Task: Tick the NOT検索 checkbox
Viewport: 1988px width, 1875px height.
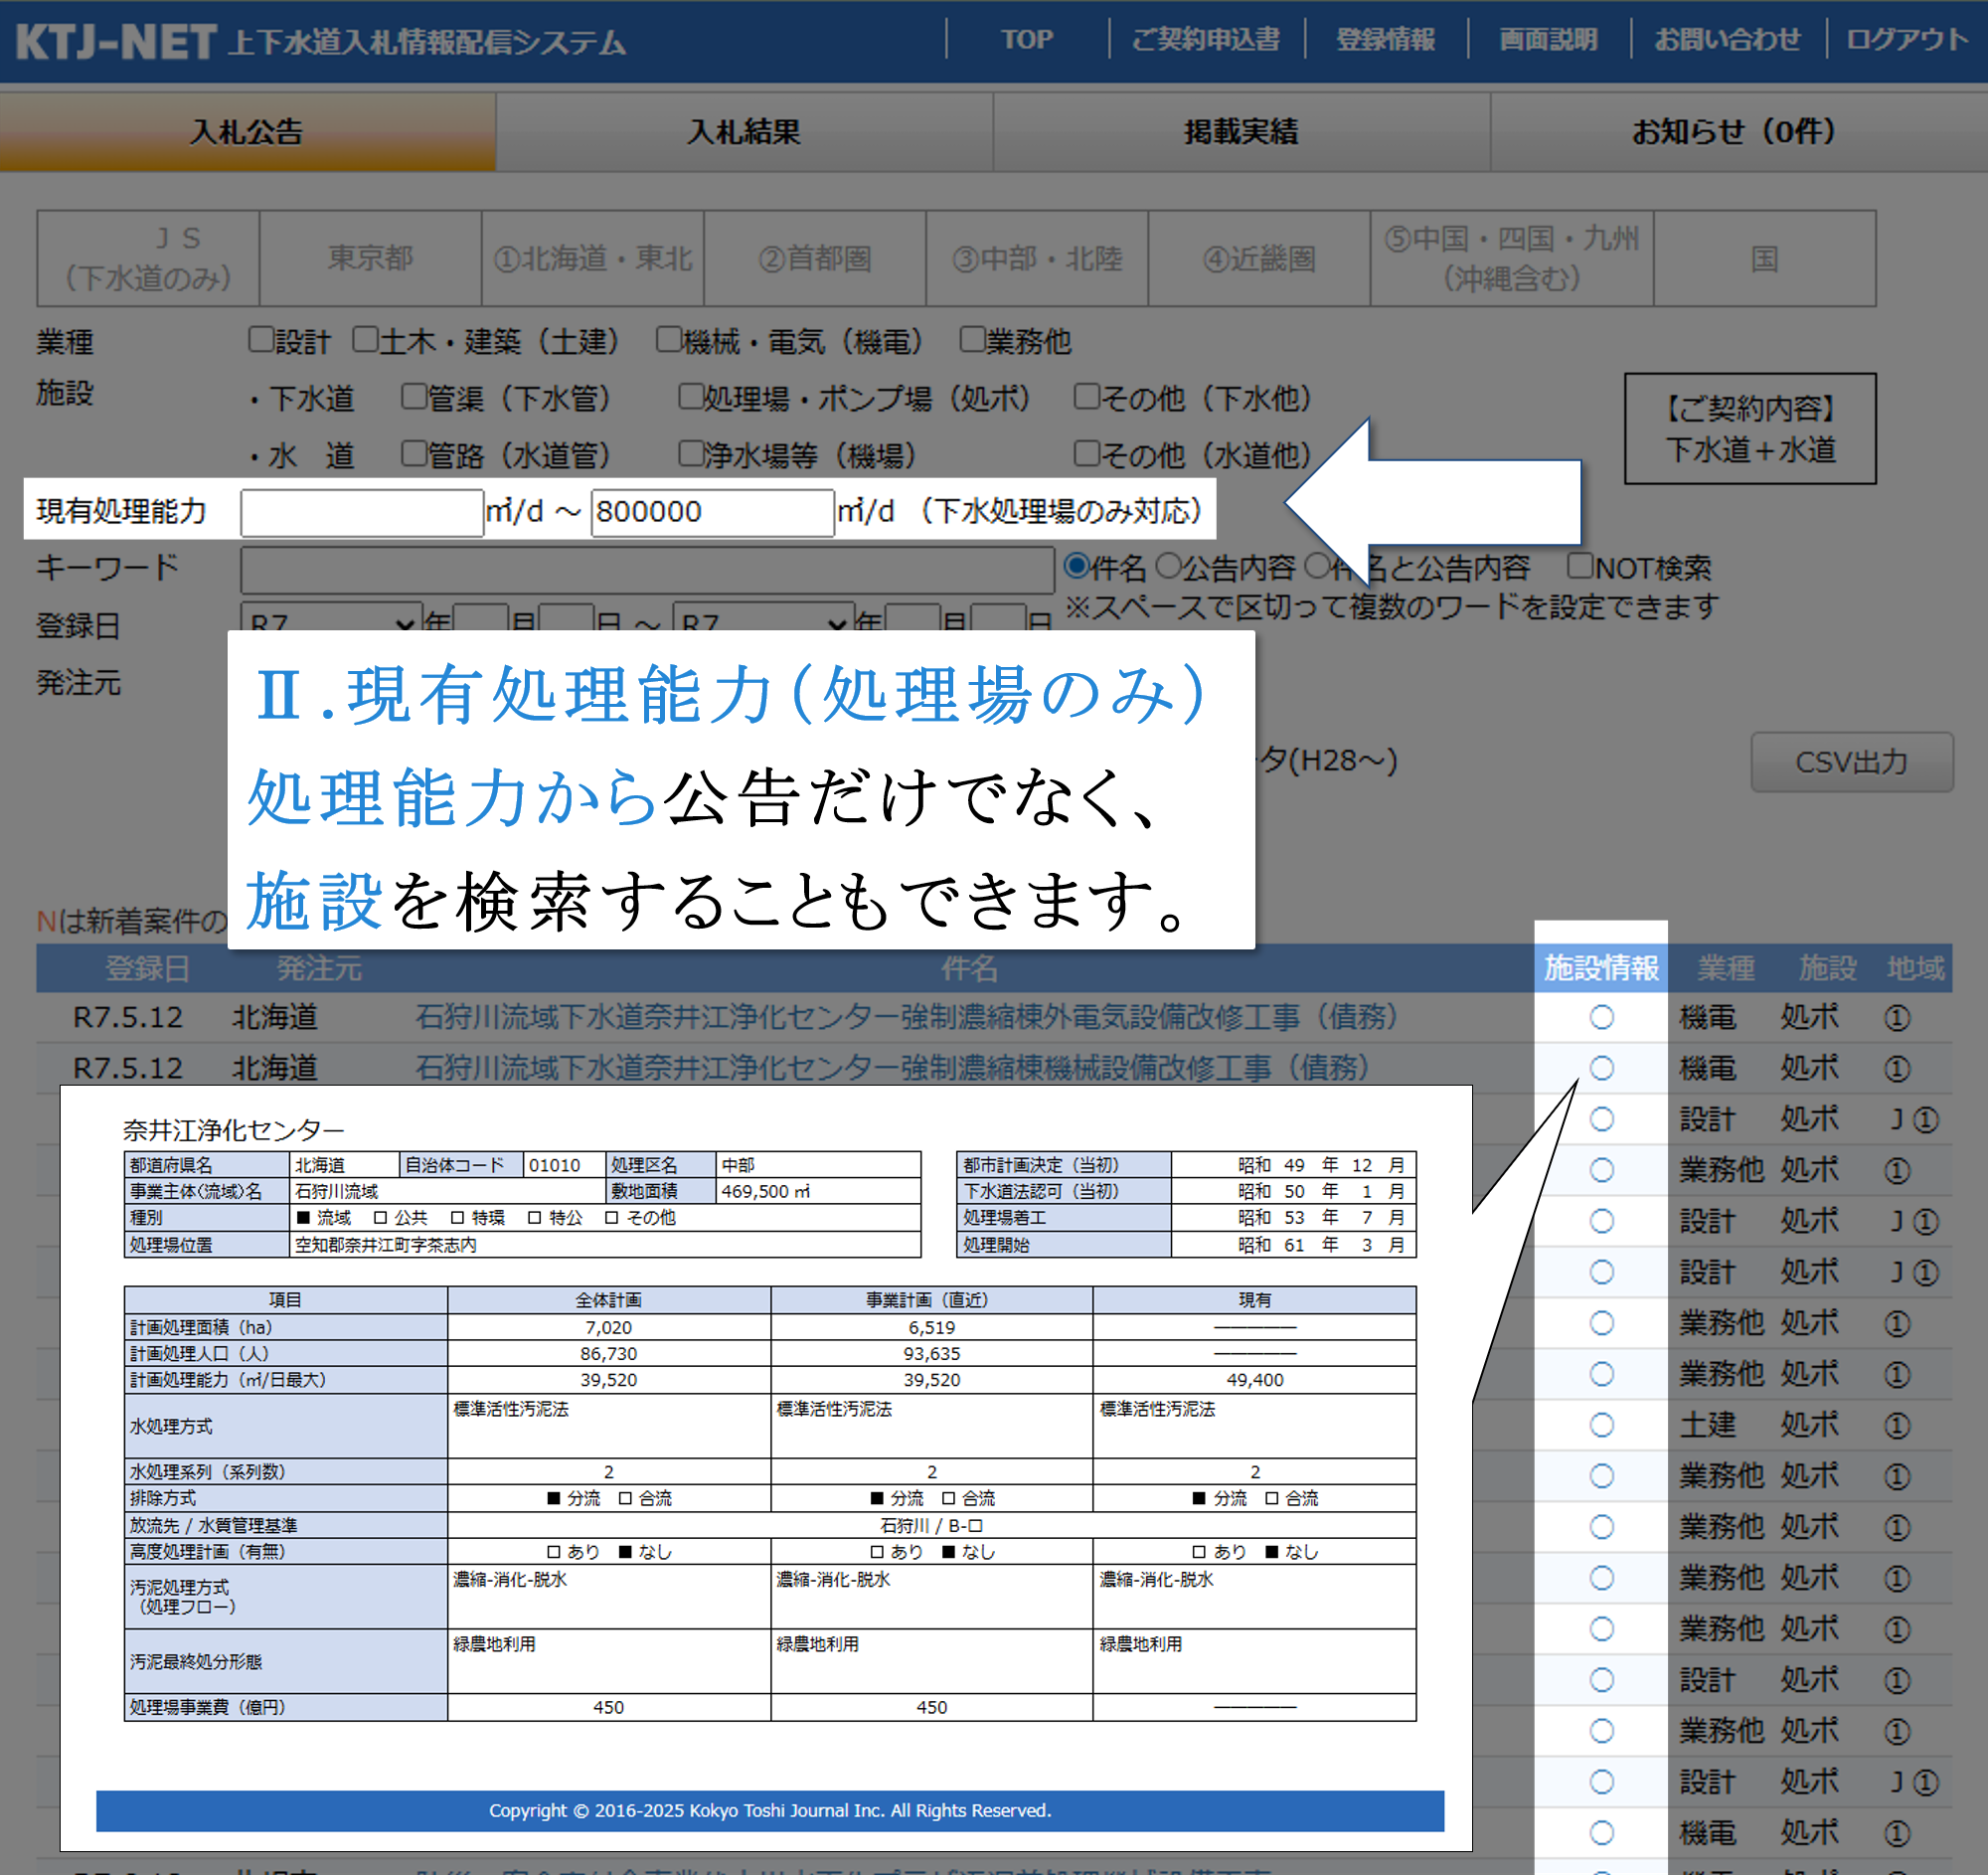Action: click(1579, 566)
